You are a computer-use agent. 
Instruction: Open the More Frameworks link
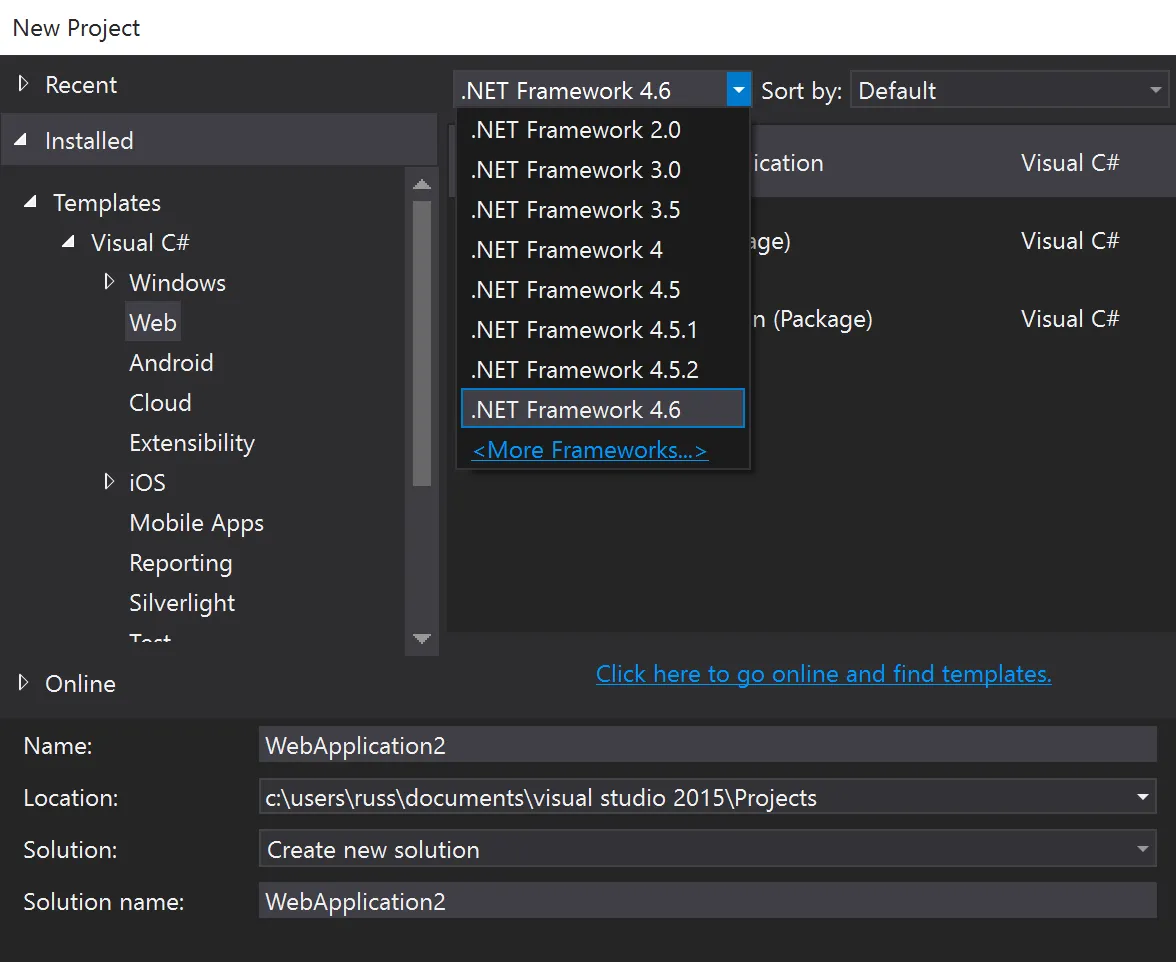tap(590, 451)
